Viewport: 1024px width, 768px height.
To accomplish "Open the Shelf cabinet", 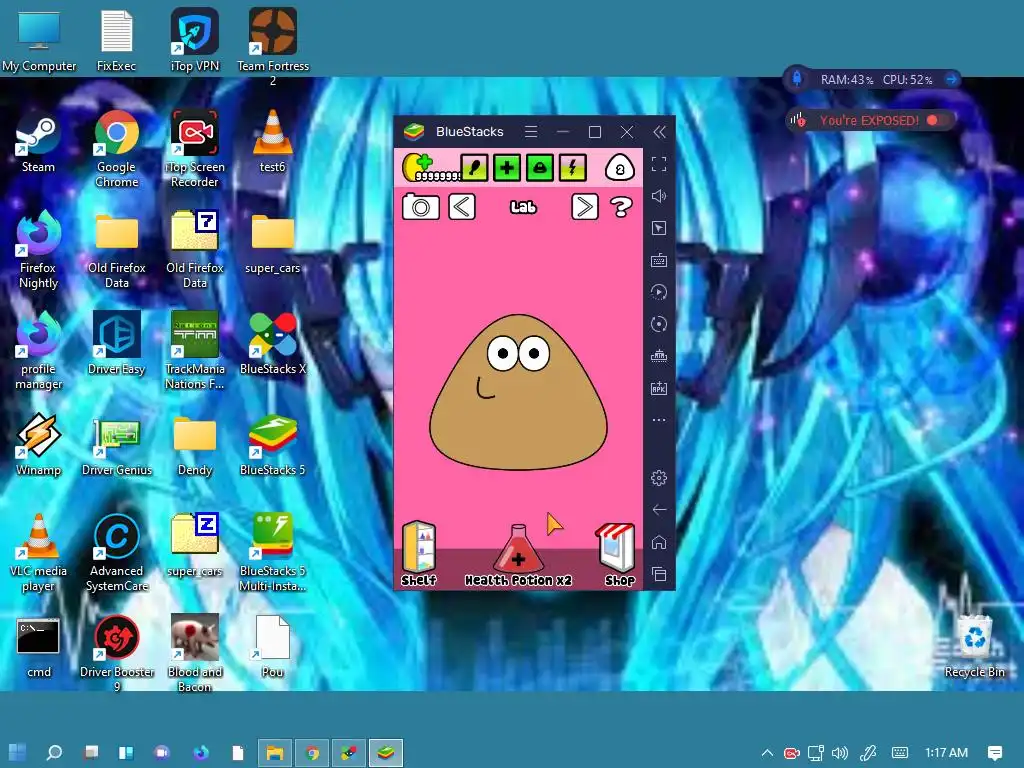I will pyautogui.click(x=419, y=552).
